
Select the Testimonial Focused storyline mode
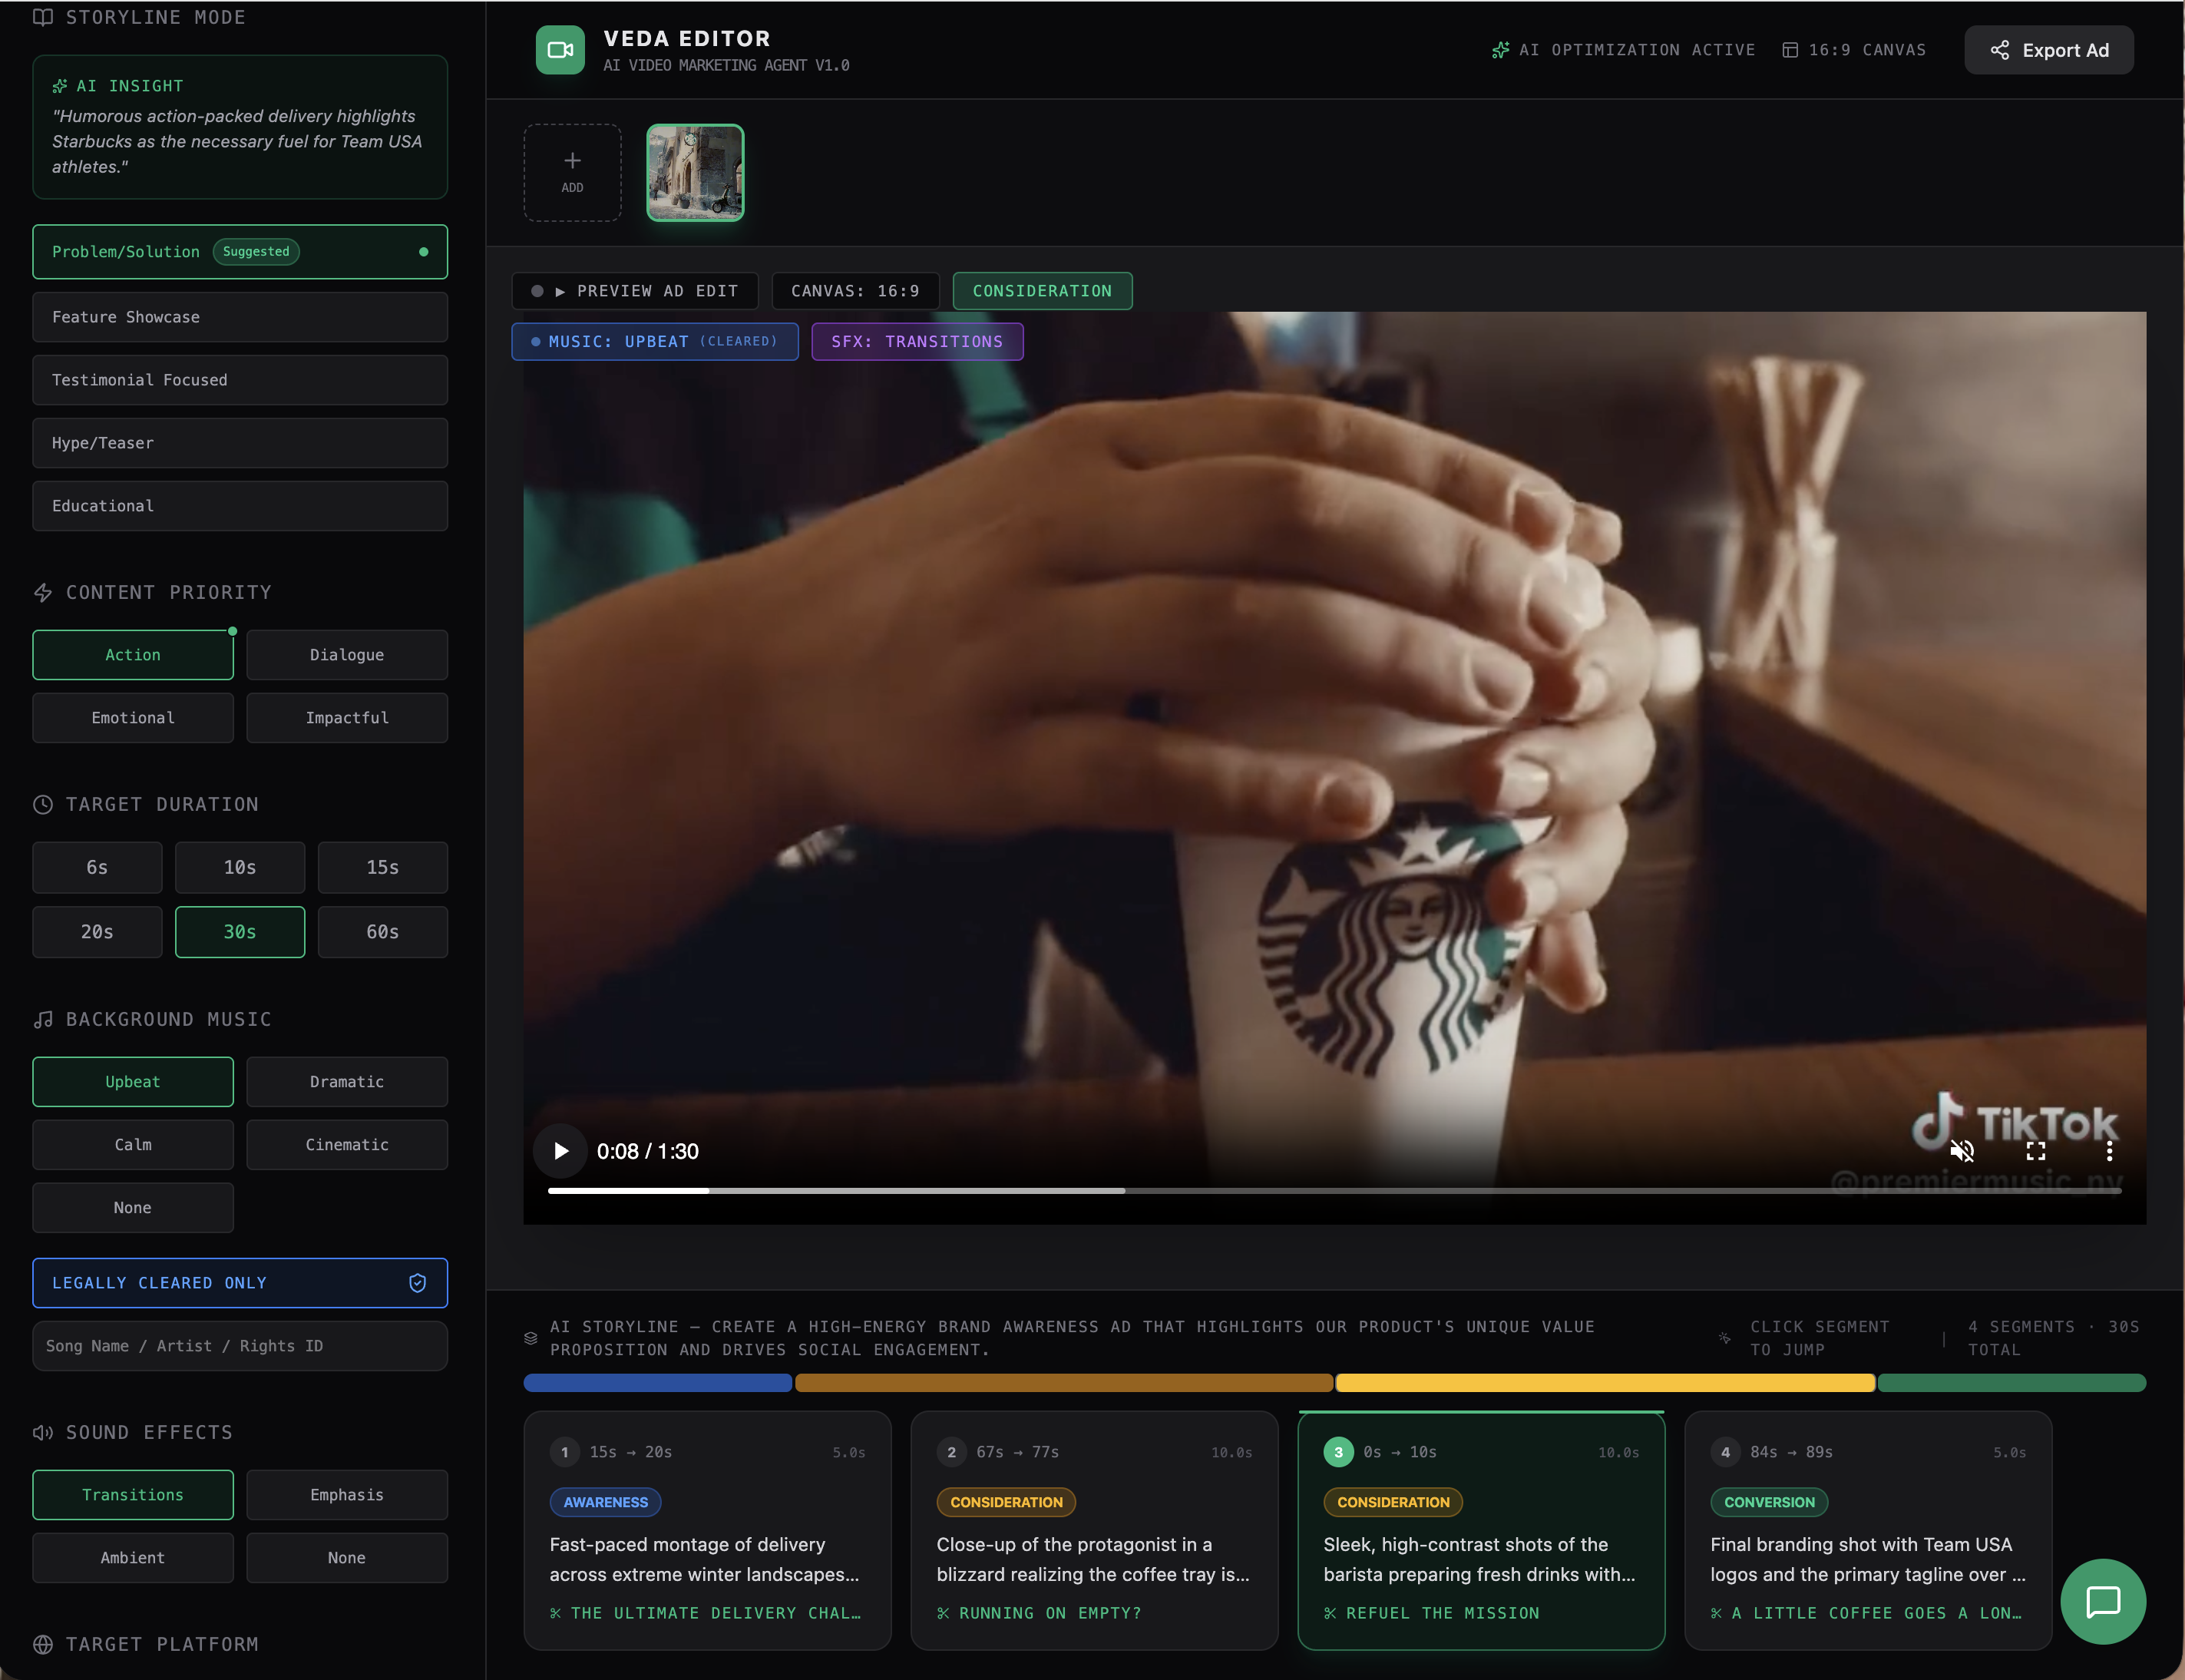click(x=240, y=380)
